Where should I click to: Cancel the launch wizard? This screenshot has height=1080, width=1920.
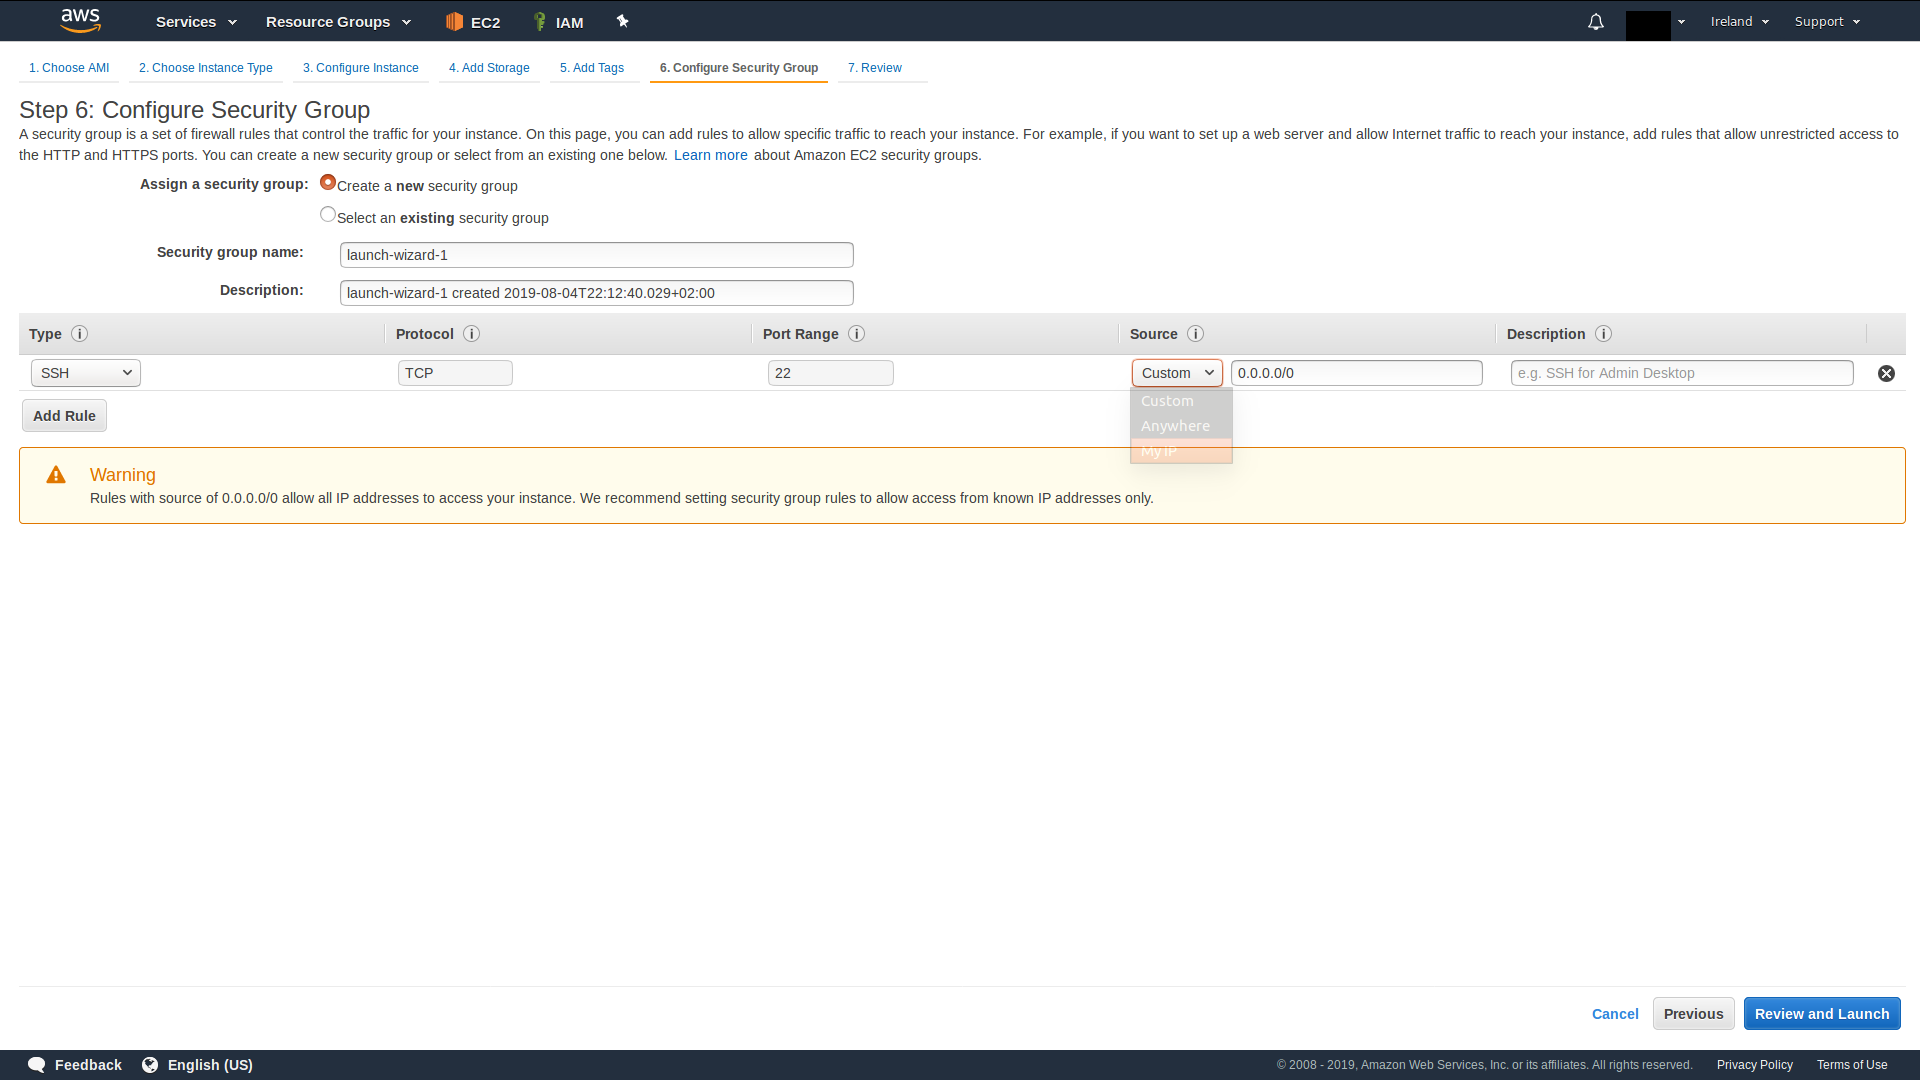1615,1014
